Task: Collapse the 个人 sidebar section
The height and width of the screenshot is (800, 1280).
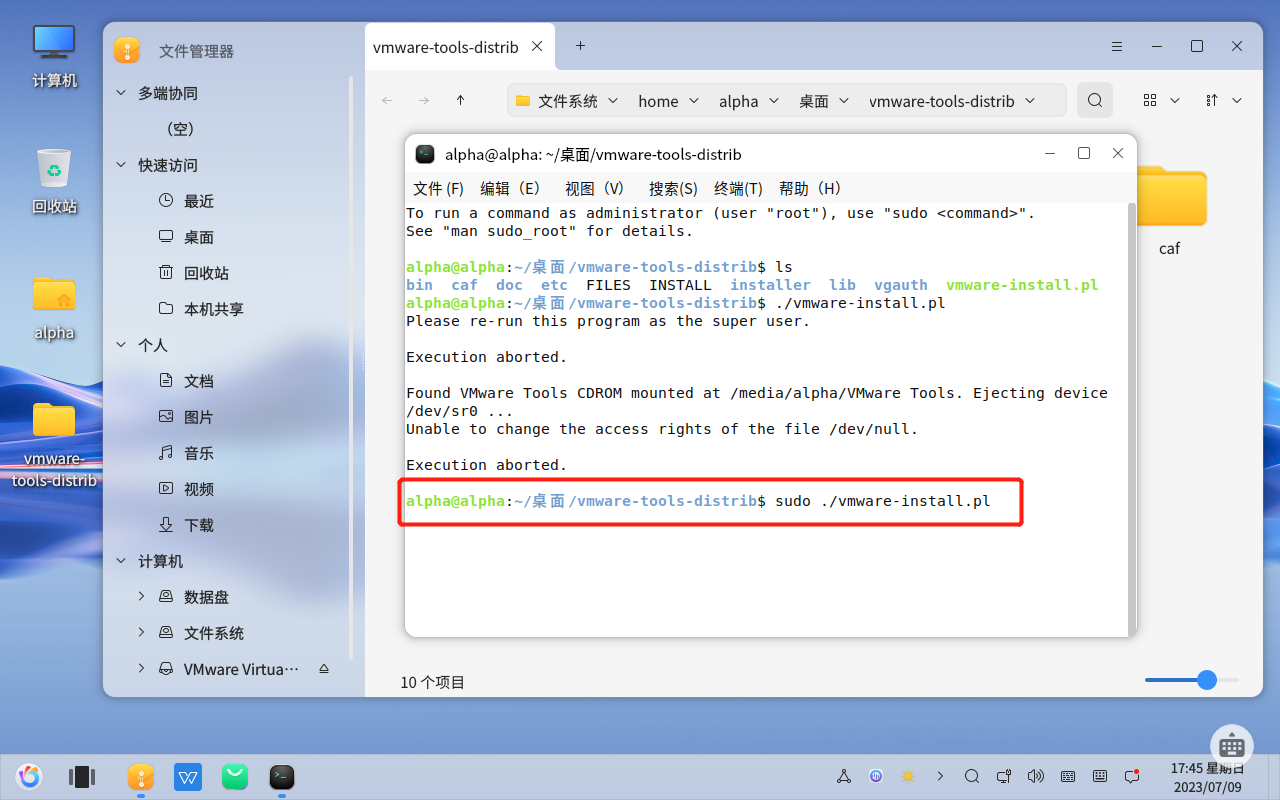Action: coord(121,345)
